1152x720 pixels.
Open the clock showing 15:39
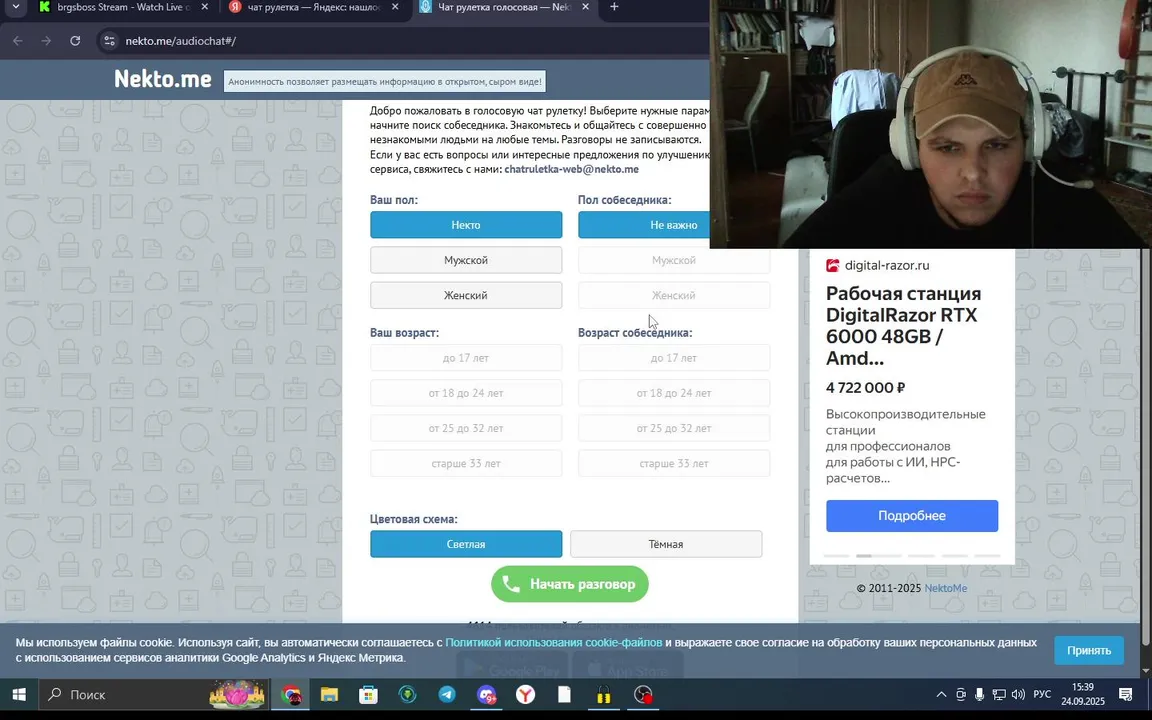click(x=1083, y=694)
